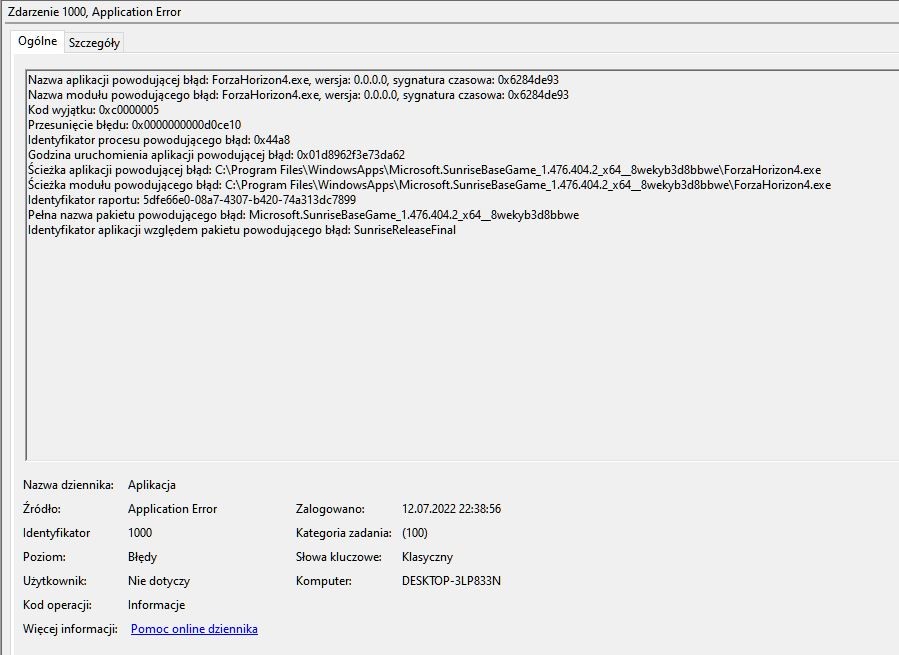The width and height of the screenshot is (899, 655).
Task: Click the 'Identyfikator raportu' line
Action: [191, 200]
